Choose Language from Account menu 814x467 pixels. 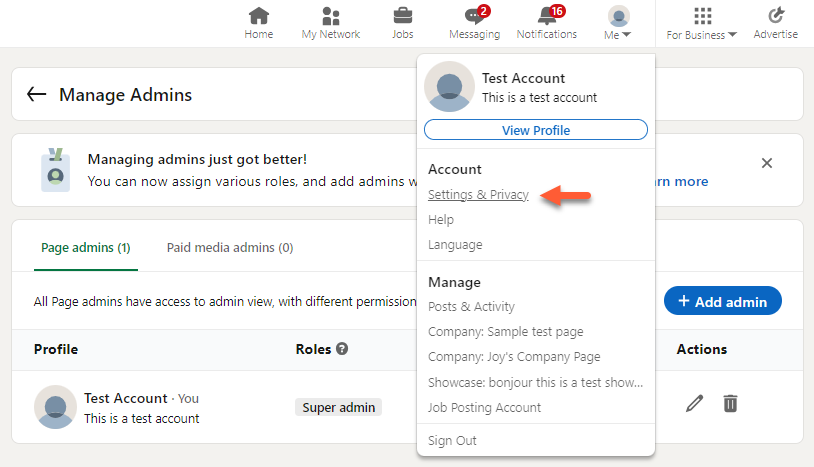455,245
